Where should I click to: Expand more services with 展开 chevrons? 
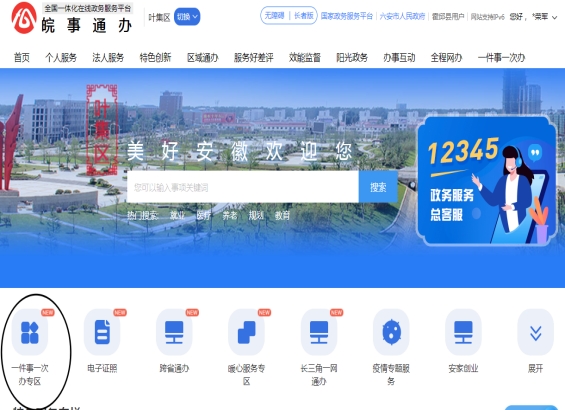[535, 332]
